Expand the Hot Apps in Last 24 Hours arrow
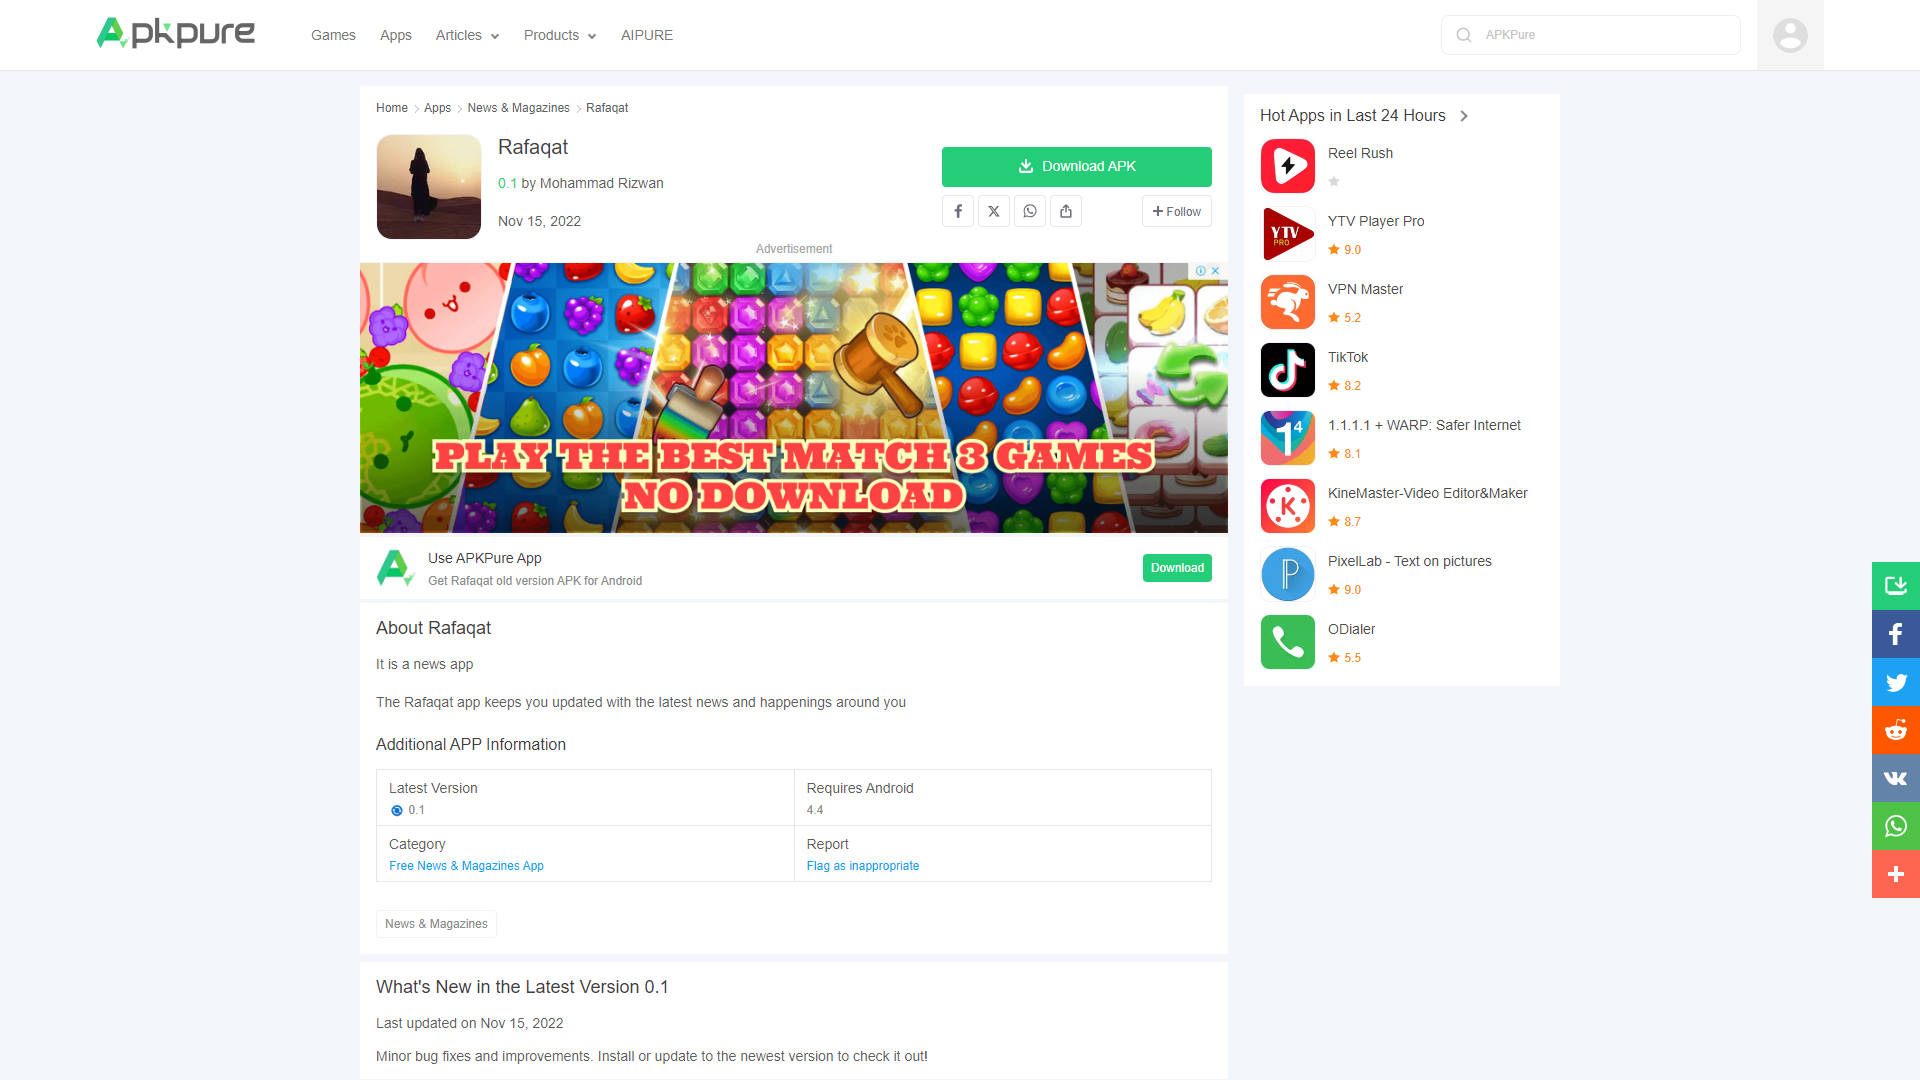Viewport: 1920px width, 1080px height. click(1464, 116)
